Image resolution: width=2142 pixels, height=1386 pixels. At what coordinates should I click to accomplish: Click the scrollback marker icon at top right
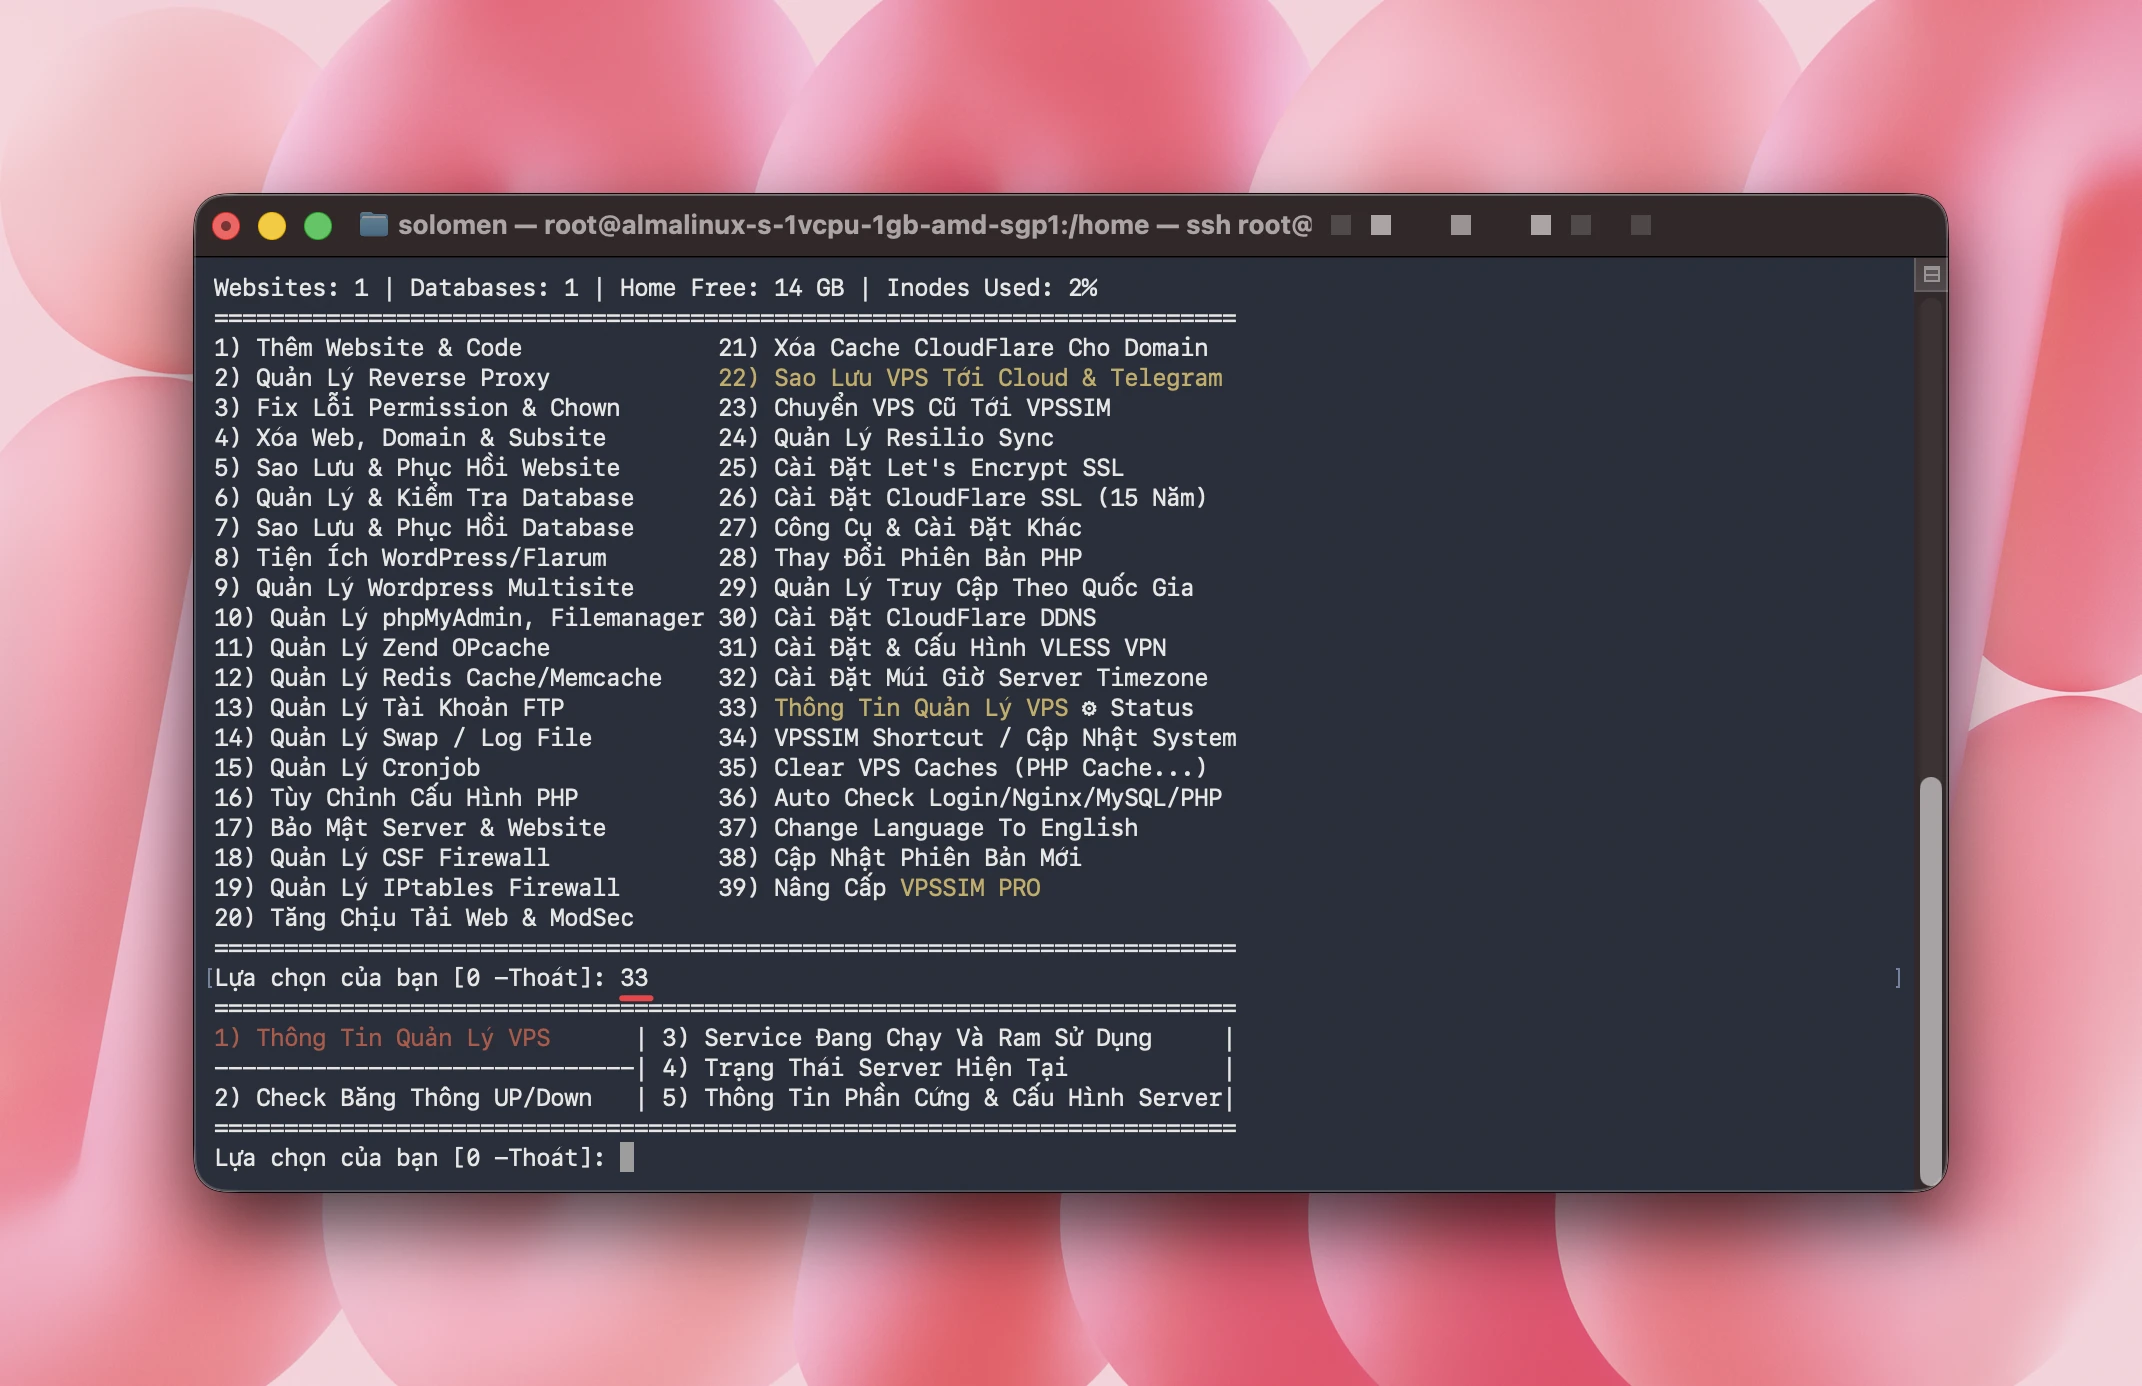point(1931,274)
